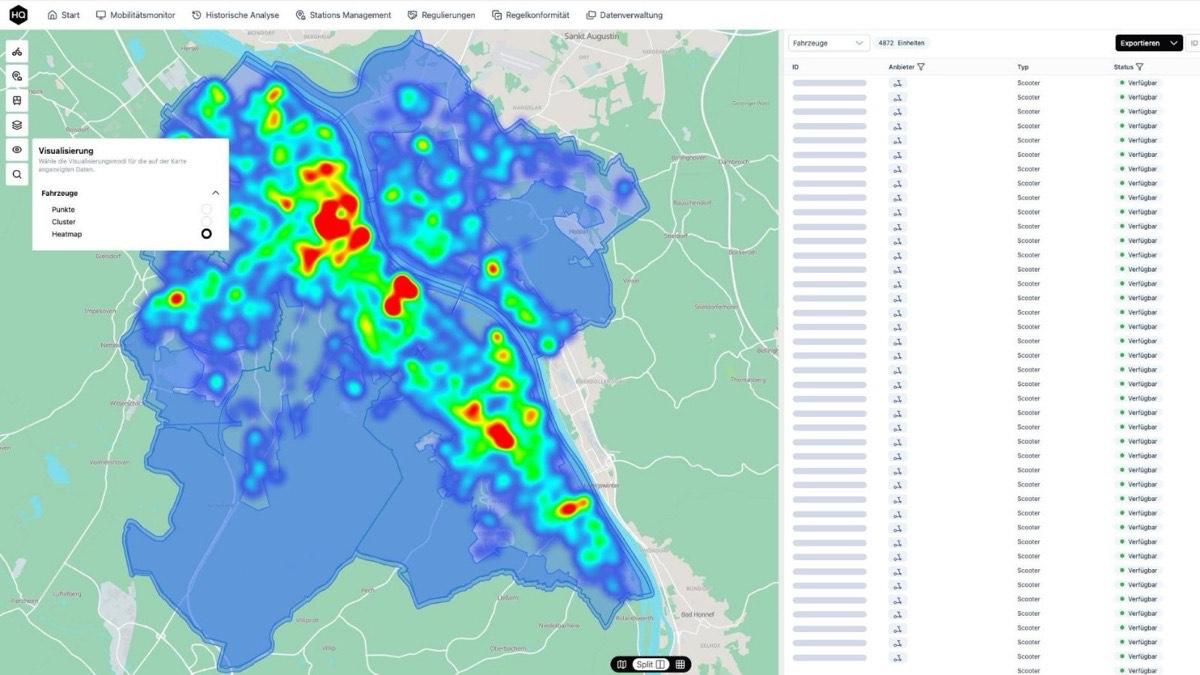
Task: Open the stations pin map tool
Action: [x=17, y=76]
